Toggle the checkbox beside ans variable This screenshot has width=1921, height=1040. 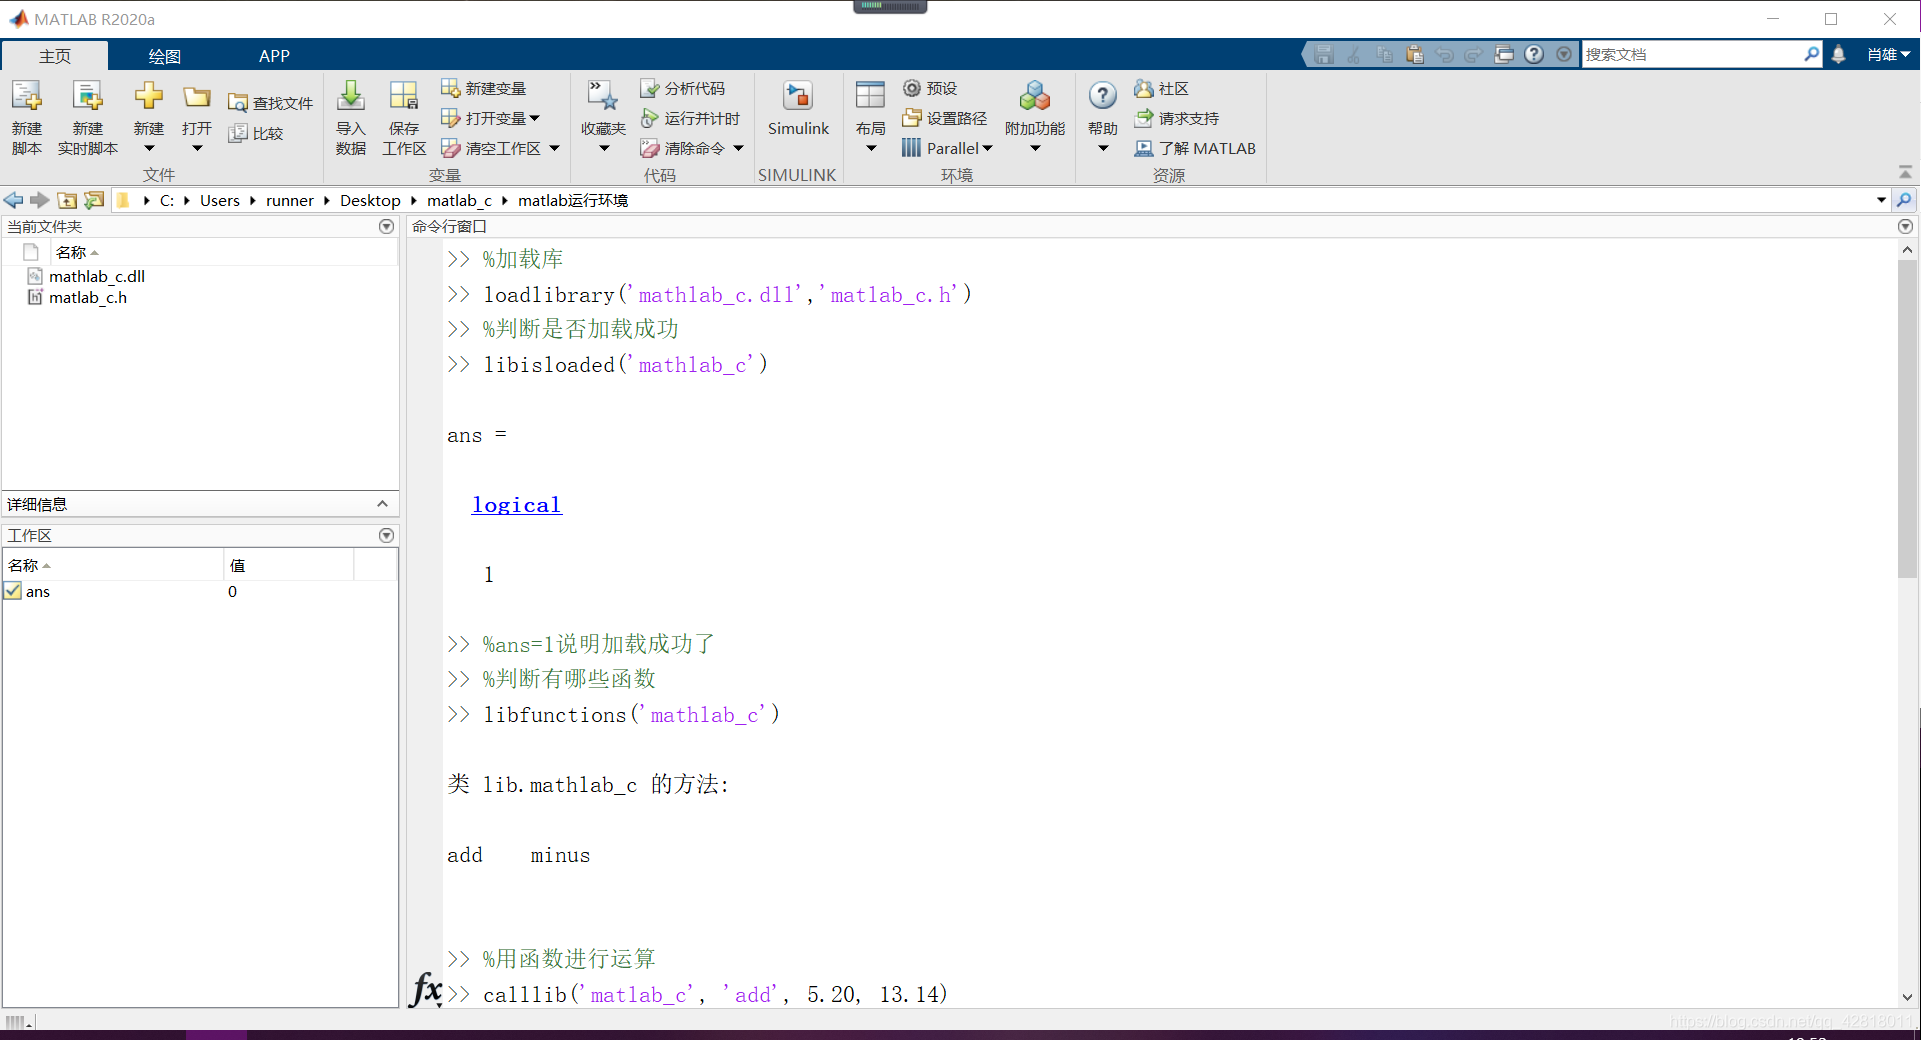(12, 591)
